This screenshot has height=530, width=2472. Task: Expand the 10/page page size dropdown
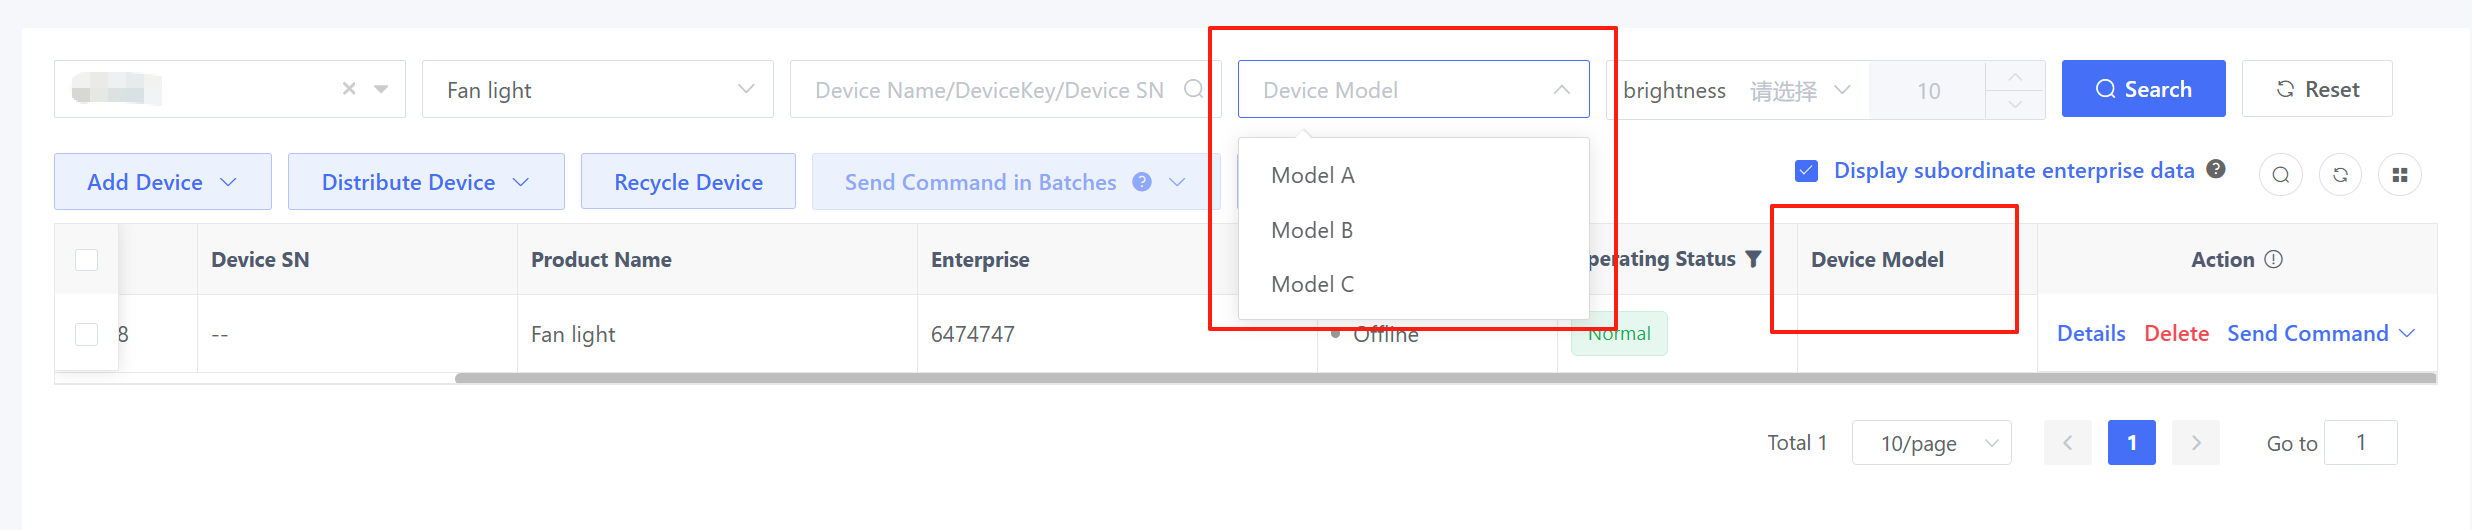tap(1931, 443)
